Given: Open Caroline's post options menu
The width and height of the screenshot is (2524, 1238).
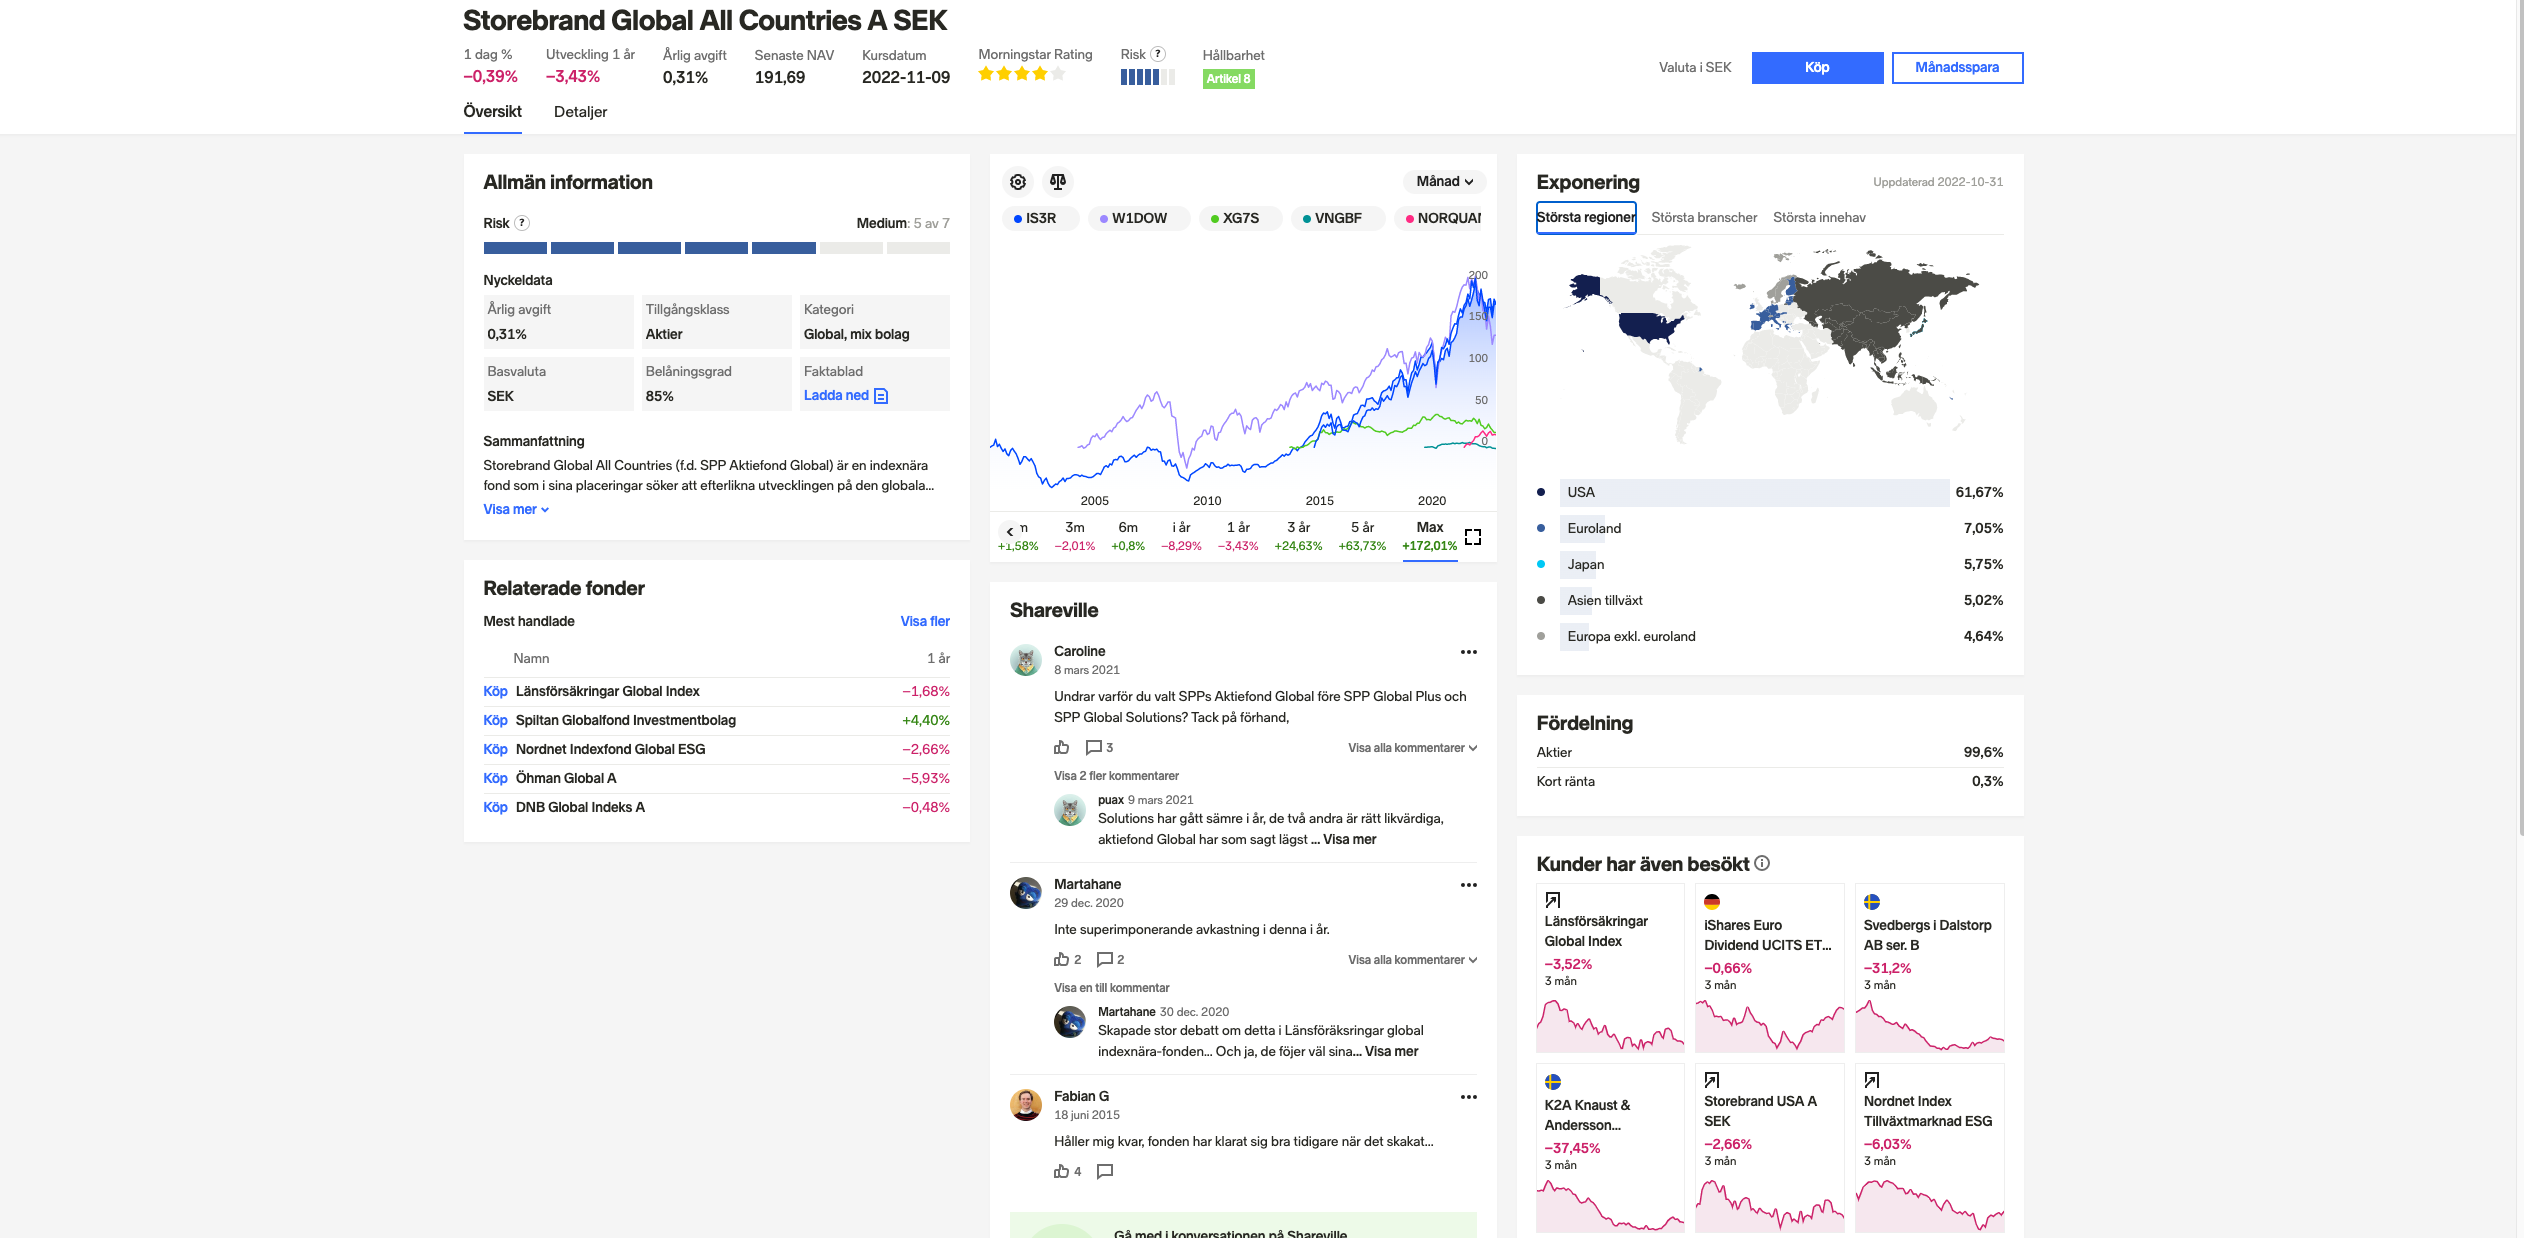Looking at the screenshot, I should (1468, 652).
